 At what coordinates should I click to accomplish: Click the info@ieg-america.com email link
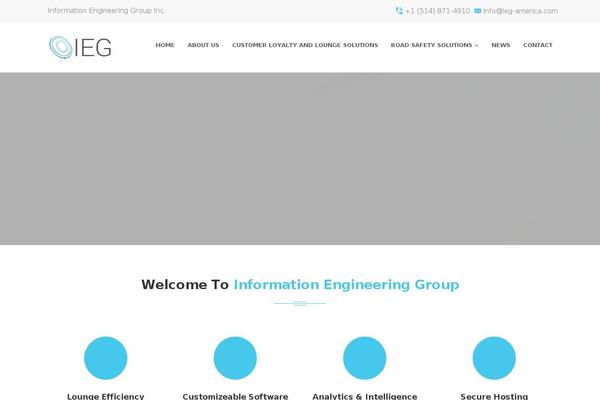tap(520, 11)
